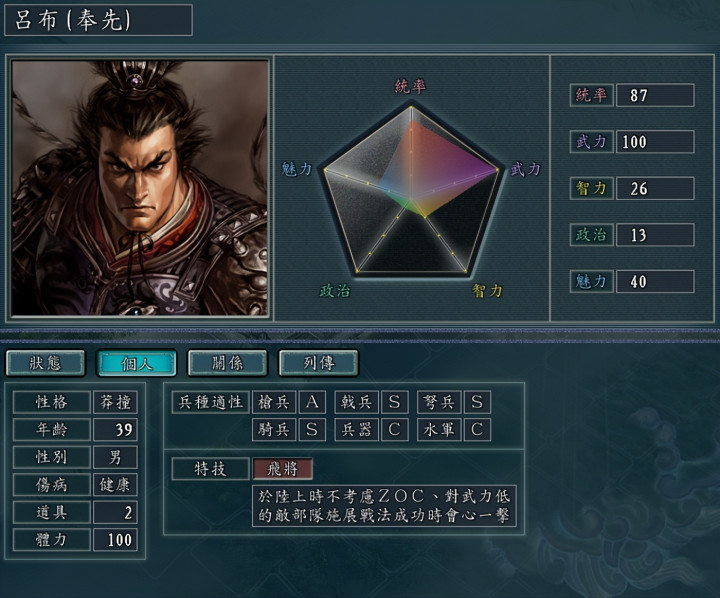Click the 統率 stat value 87
This screenshot has height=598, width=720.
pyautogui.click(x=655, y=96)
